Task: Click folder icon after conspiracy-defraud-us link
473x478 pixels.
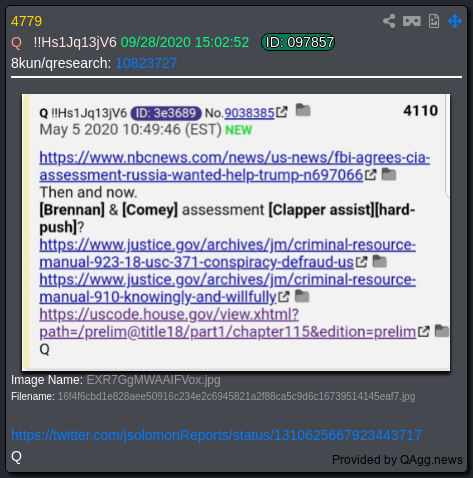Action: [379, 261]
